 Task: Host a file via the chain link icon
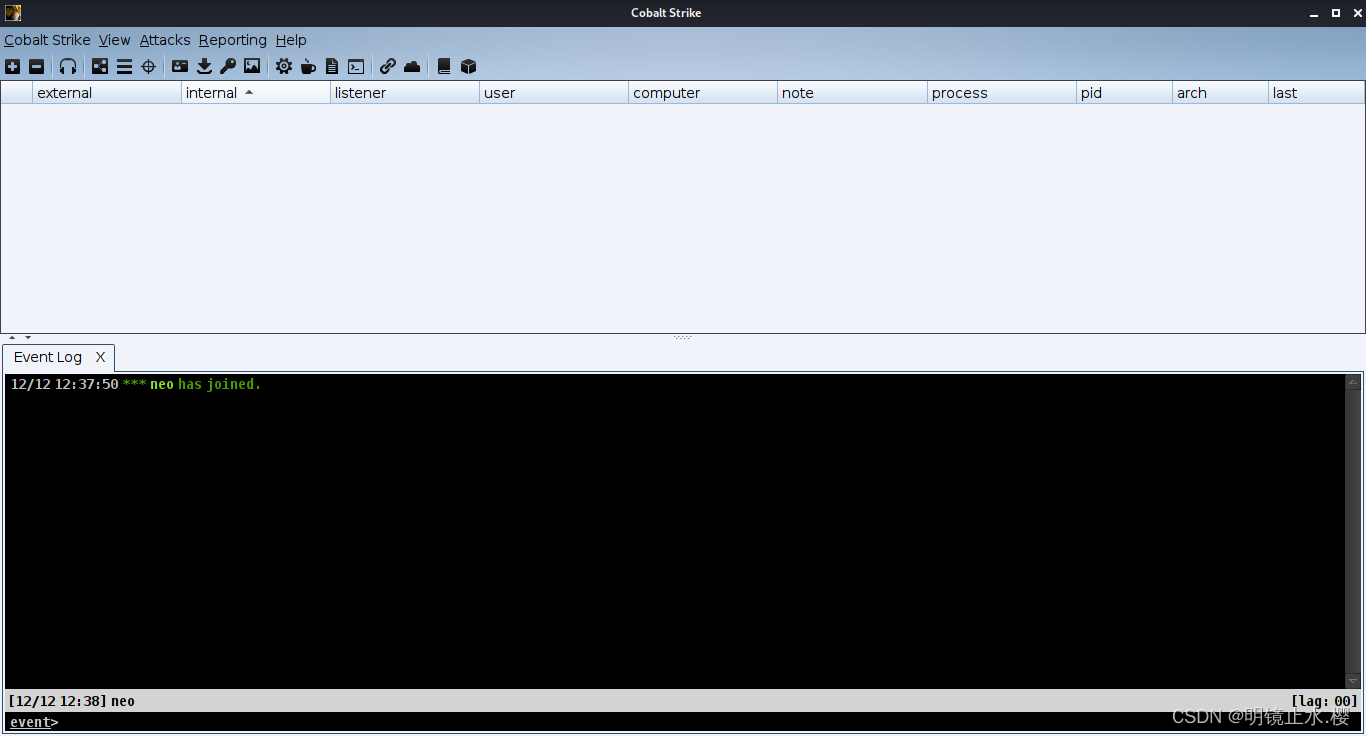[x=388, y=67]
